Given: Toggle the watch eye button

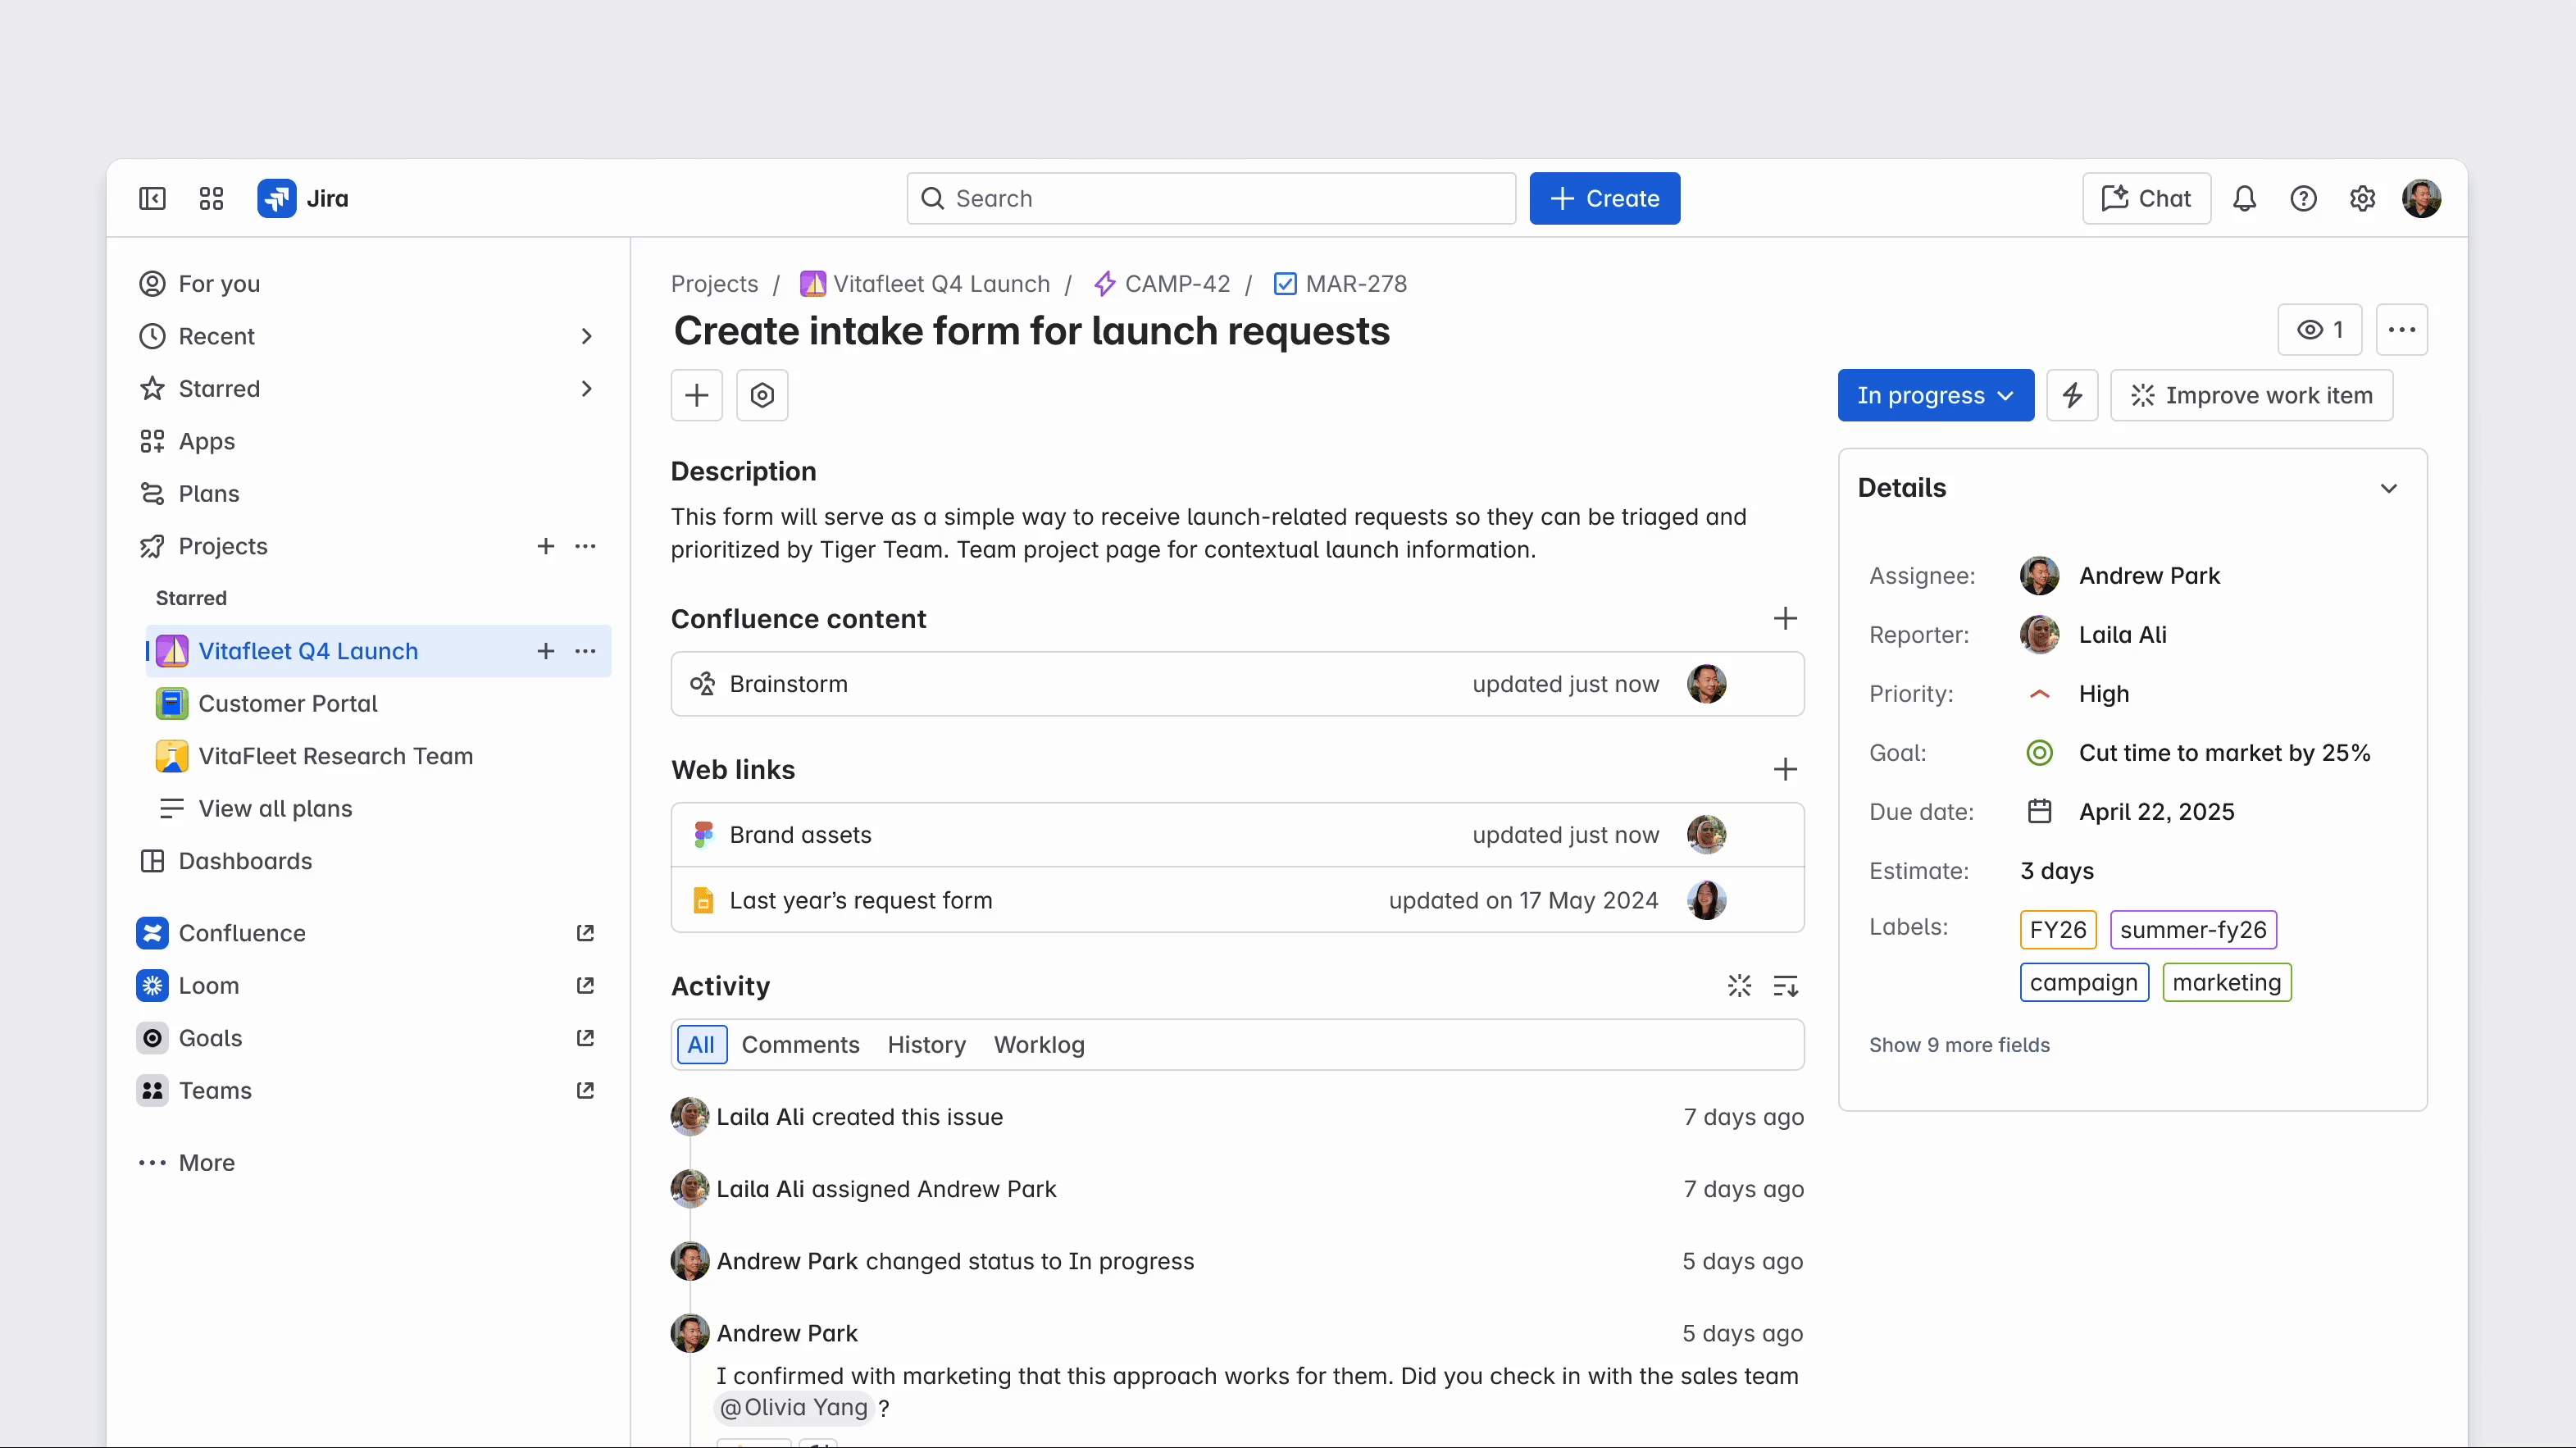Looking at the screenshot, I should (2319, 330).
